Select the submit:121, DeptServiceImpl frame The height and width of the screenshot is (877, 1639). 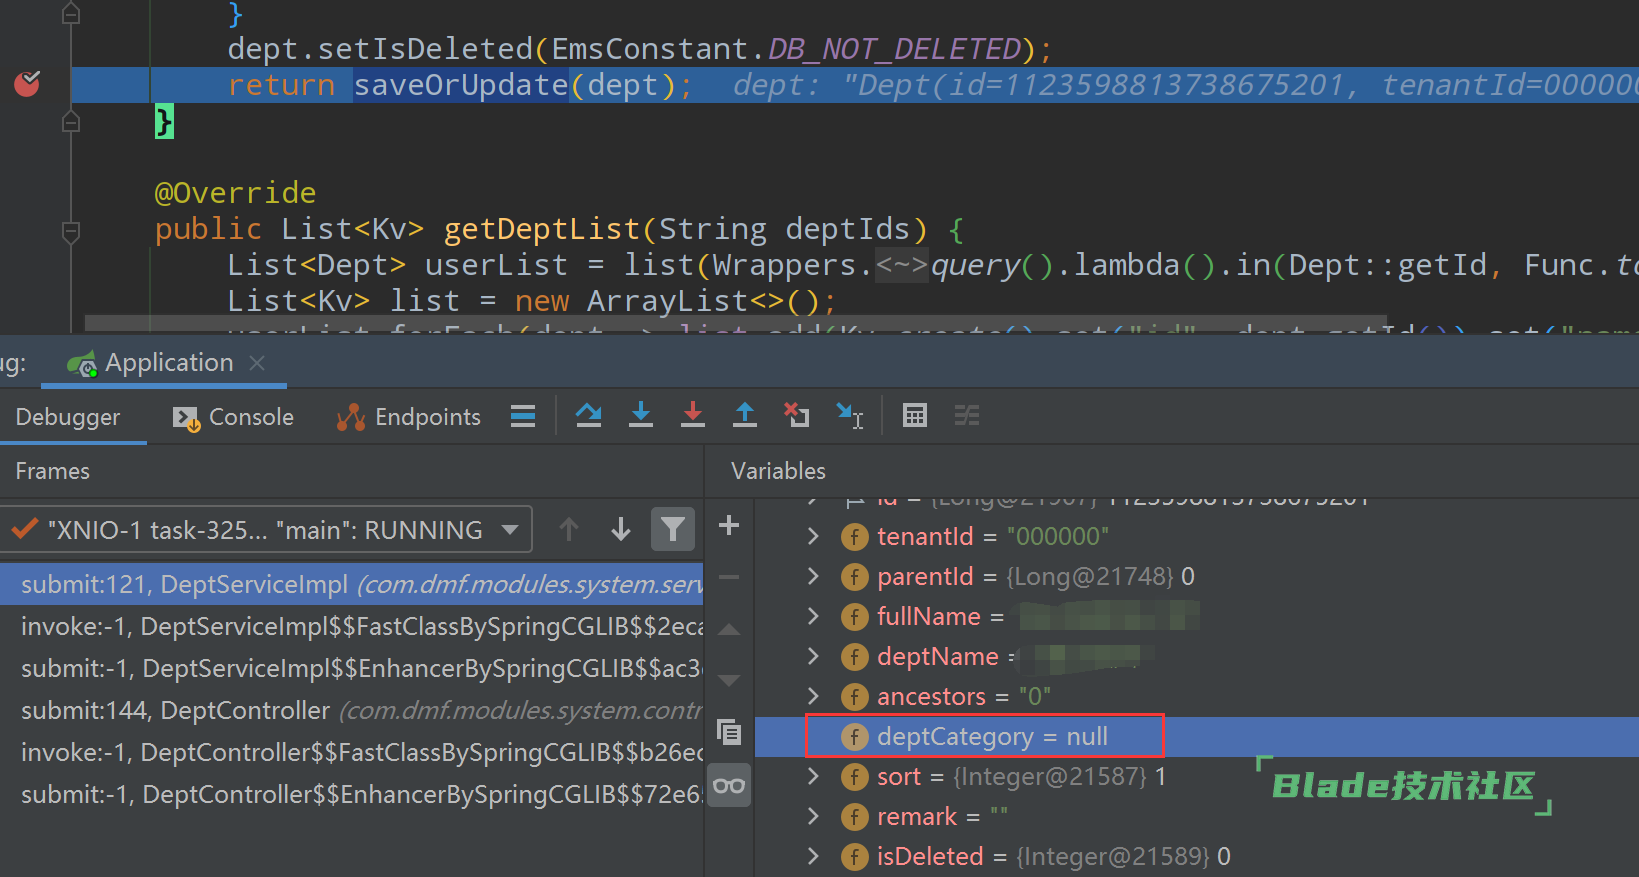pos(352,584)
